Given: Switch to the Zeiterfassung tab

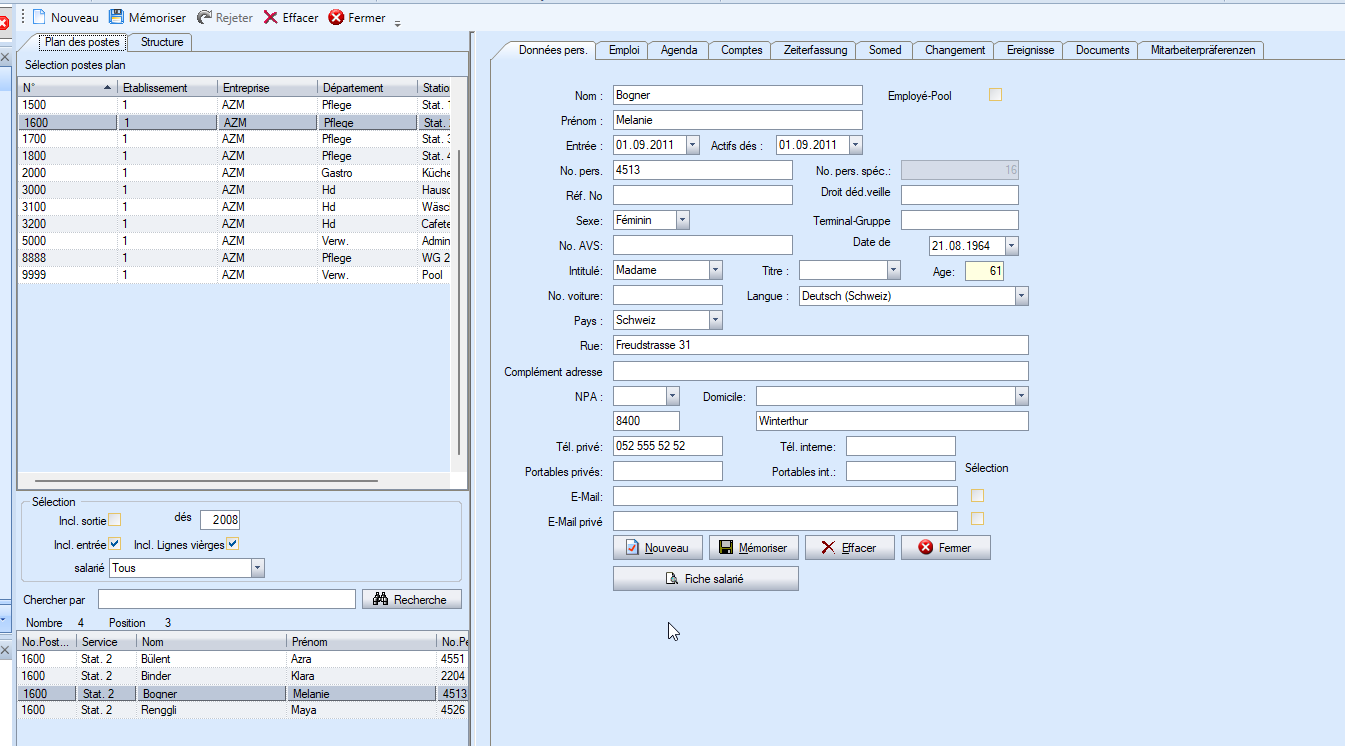Looking at the screenshot, I should pyautogui.click(x=815, y=50).
